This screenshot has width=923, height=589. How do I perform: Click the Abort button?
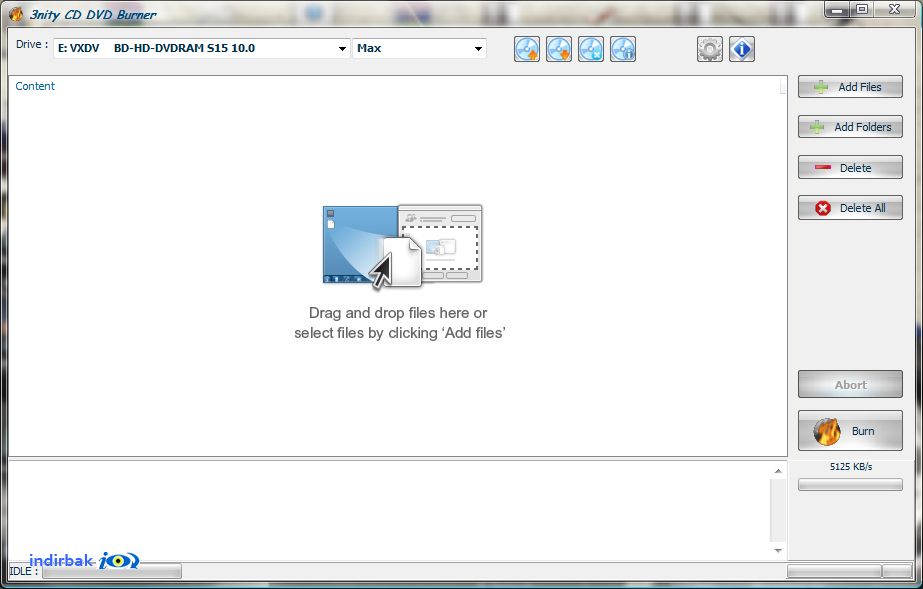(x=850, y=385)
